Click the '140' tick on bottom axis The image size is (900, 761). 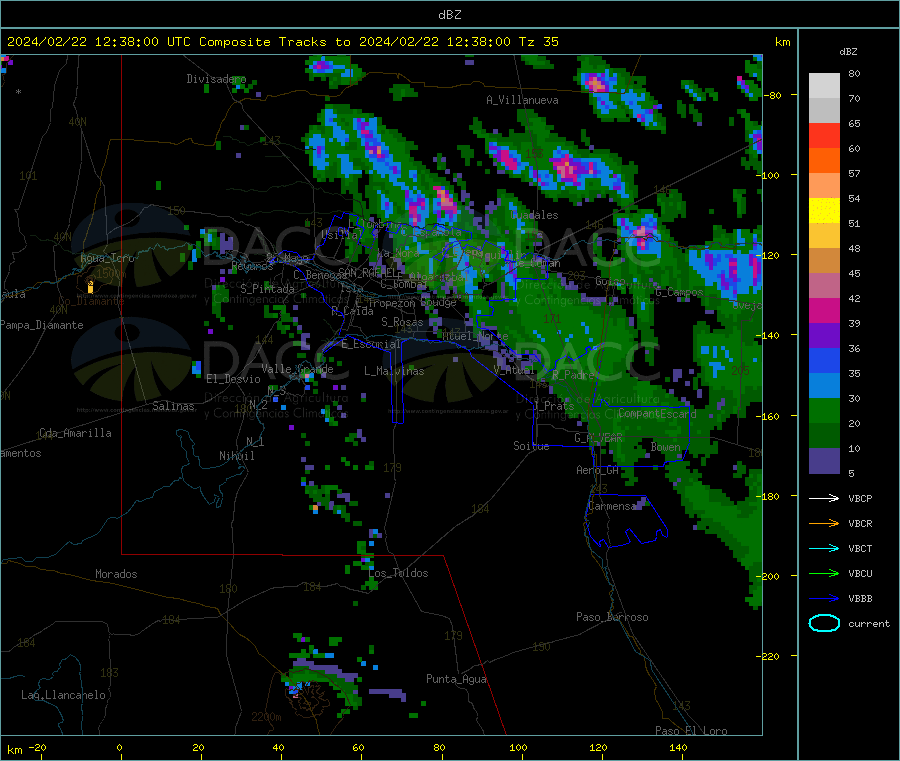click(x=678, y=748)
